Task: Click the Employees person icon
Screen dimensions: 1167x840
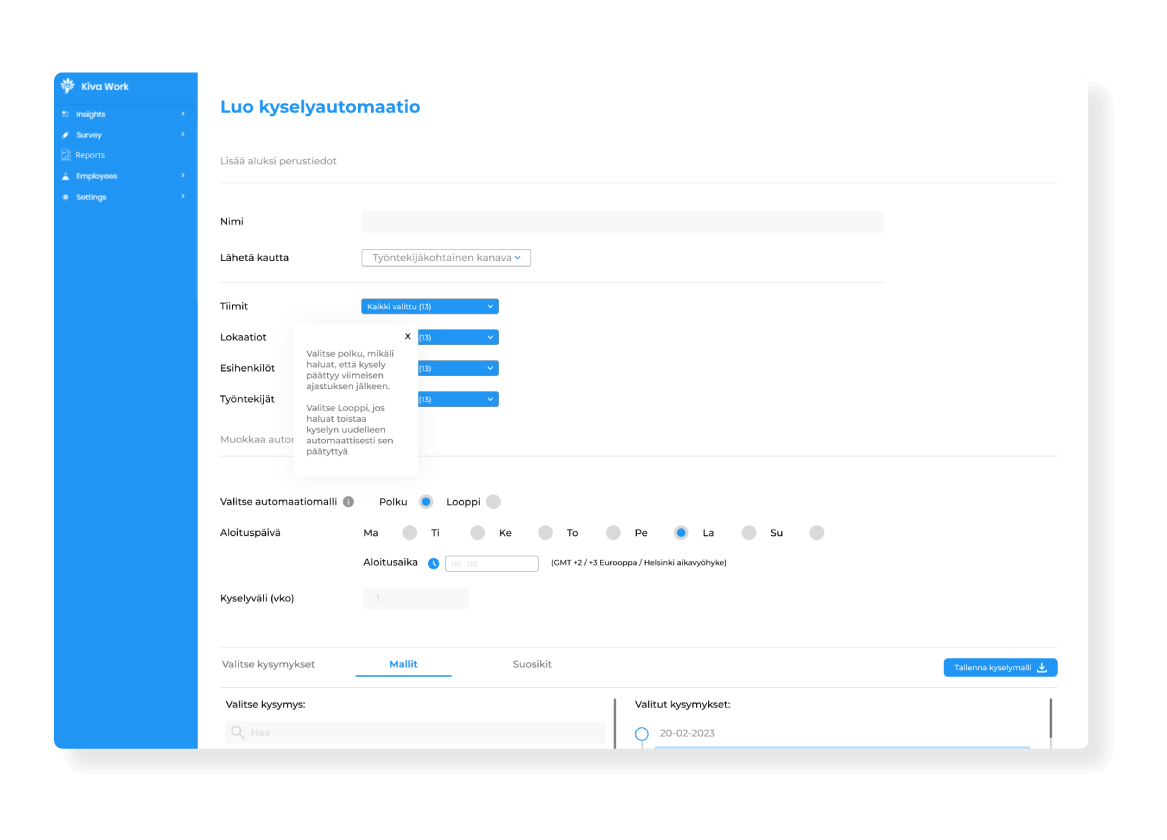Action: (x=65, y=176)
